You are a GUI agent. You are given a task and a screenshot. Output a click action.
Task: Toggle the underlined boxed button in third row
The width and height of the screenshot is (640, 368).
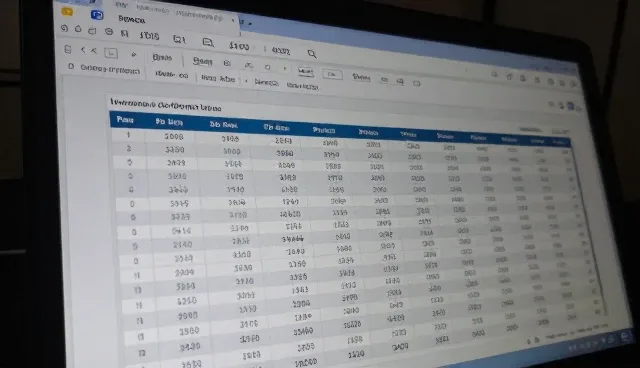[x=306, y=72]
